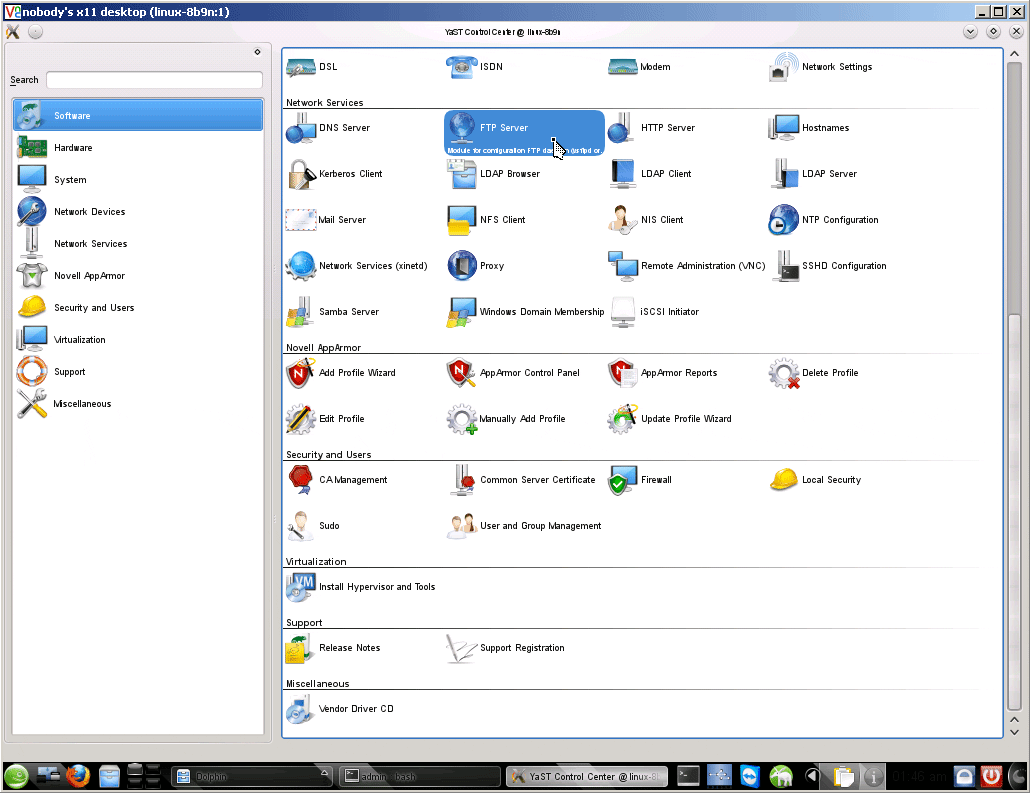Open the iSCSI Initiator module
The image size is (1030, 793).
(654, 312)
